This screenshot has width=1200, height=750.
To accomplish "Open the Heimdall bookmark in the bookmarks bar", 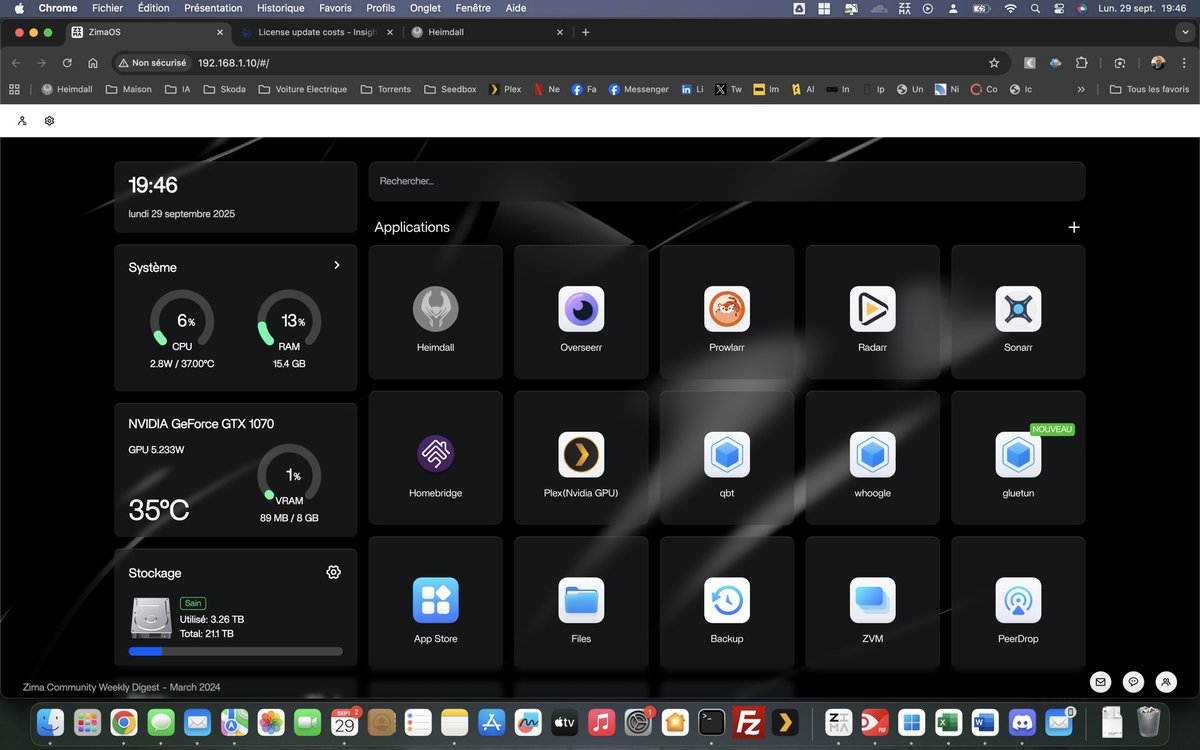I will pyautogui.click(x=68, y=89).
